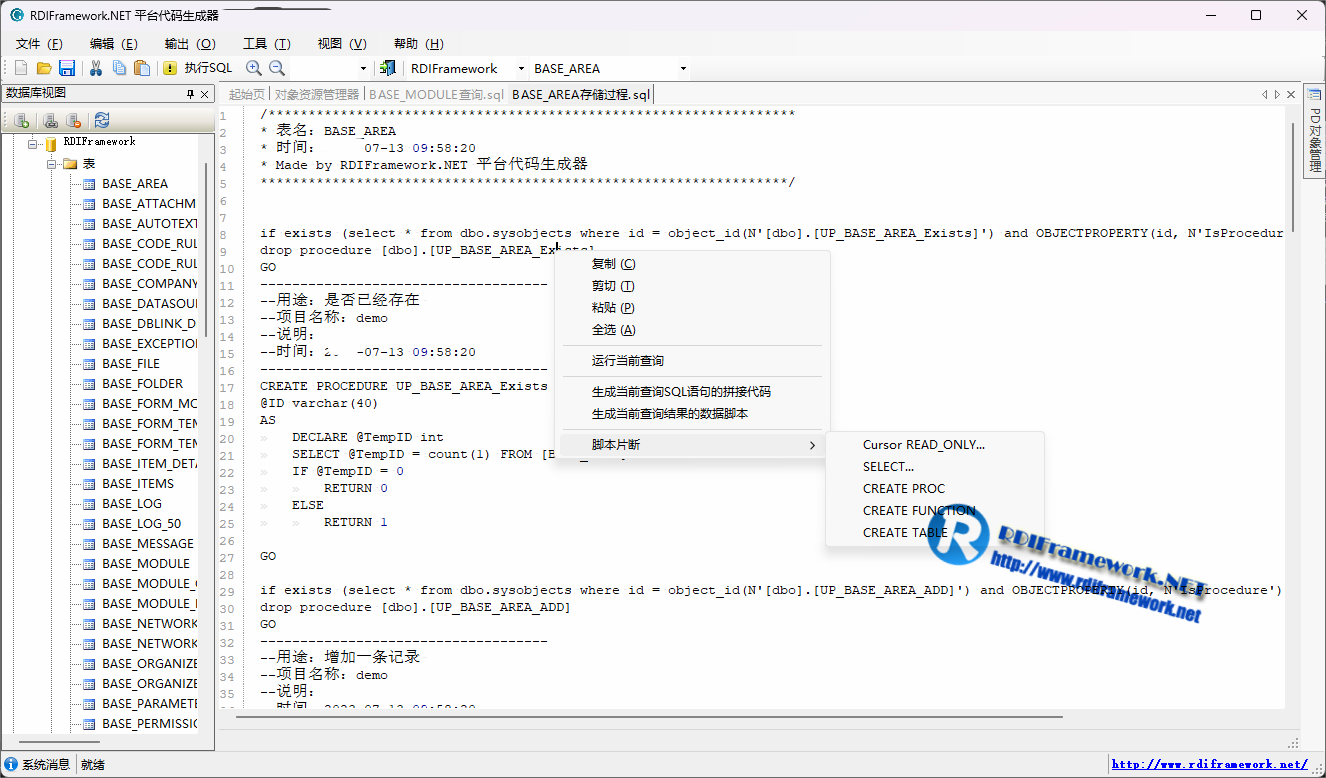The height and width of the screenshot is (778, 1326).
Task: Refresh the database view tree
Action: click(102, 120)
